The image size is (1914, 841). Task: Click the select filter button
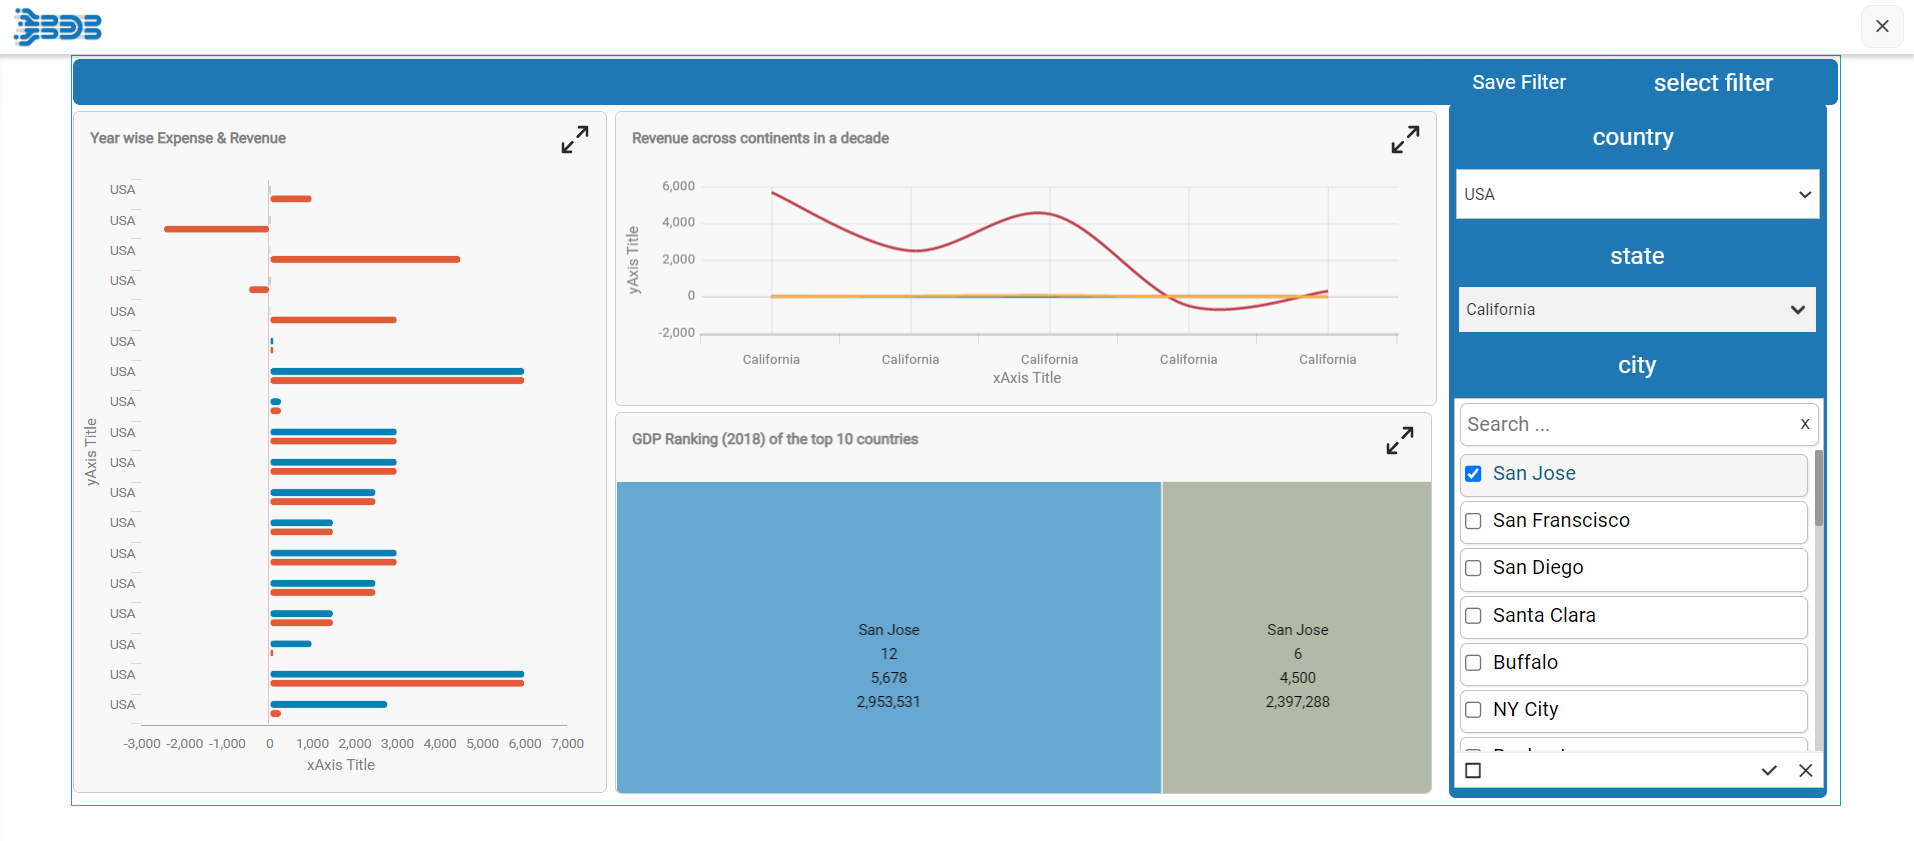pos(1713,83)
